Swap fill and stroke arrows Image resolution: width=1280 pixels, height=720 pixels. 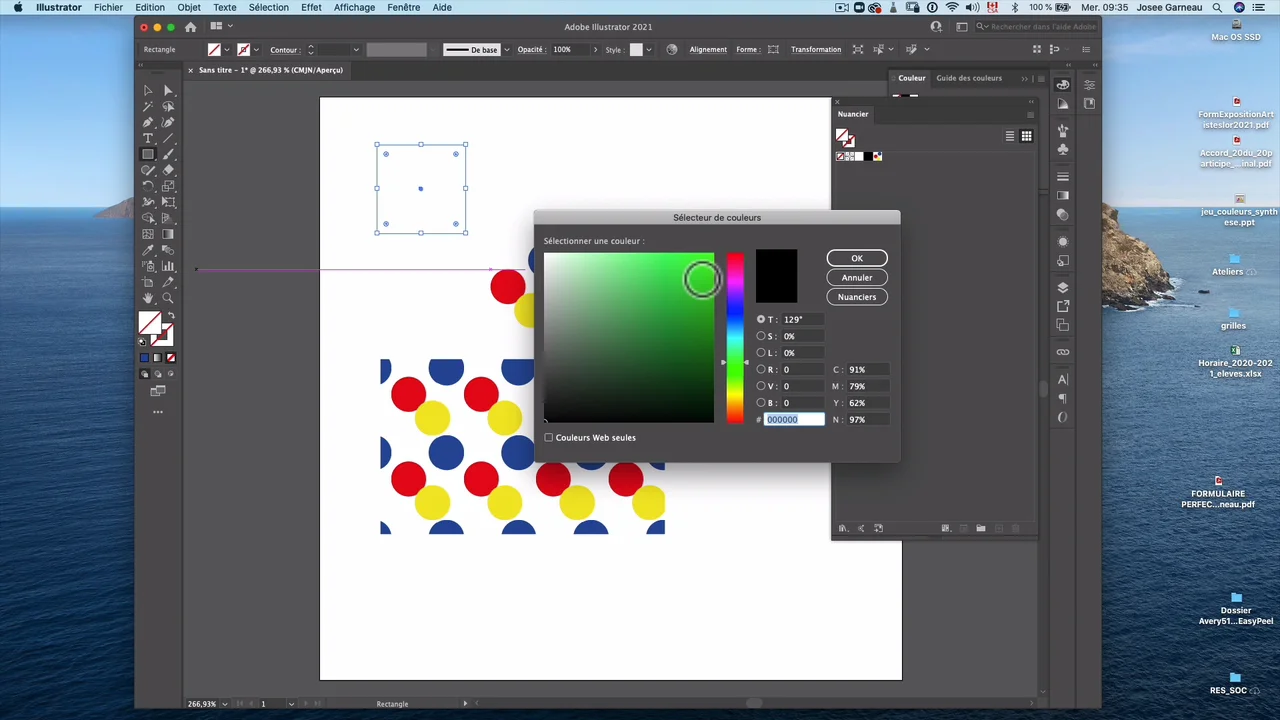click(x=171, y=317)
